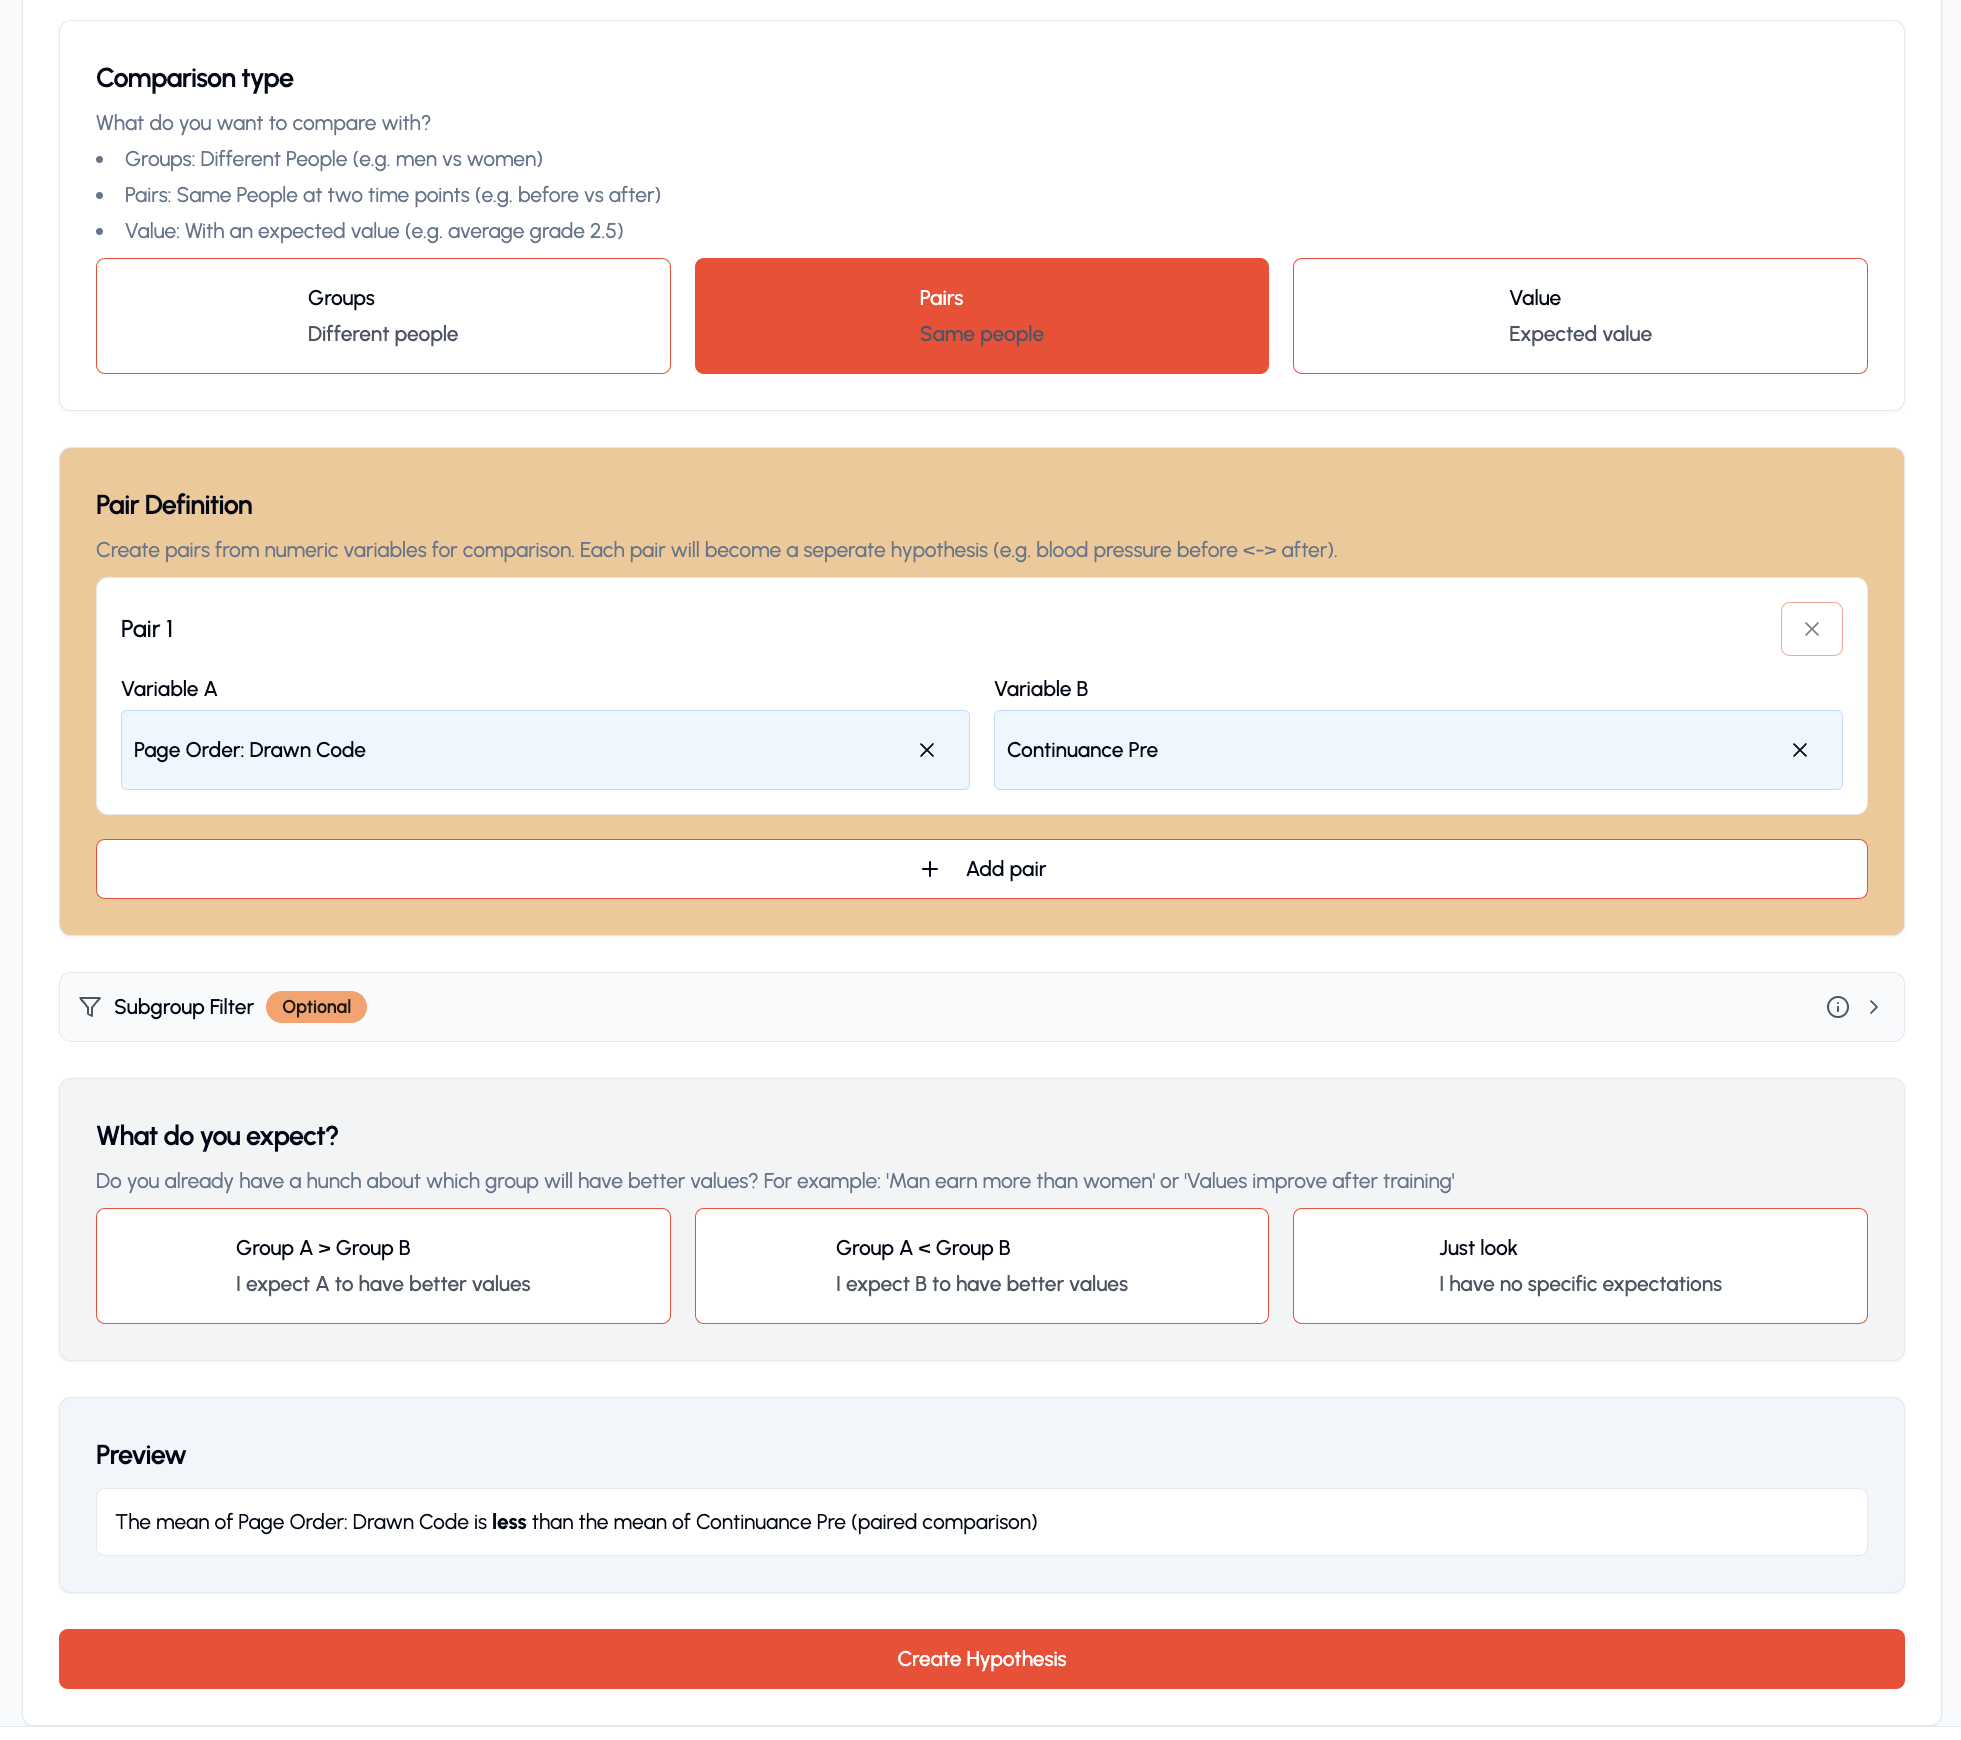The image size is (1961, 1740).
Task: Clear Variable A Page Order selection
Action: coord(927,750)
